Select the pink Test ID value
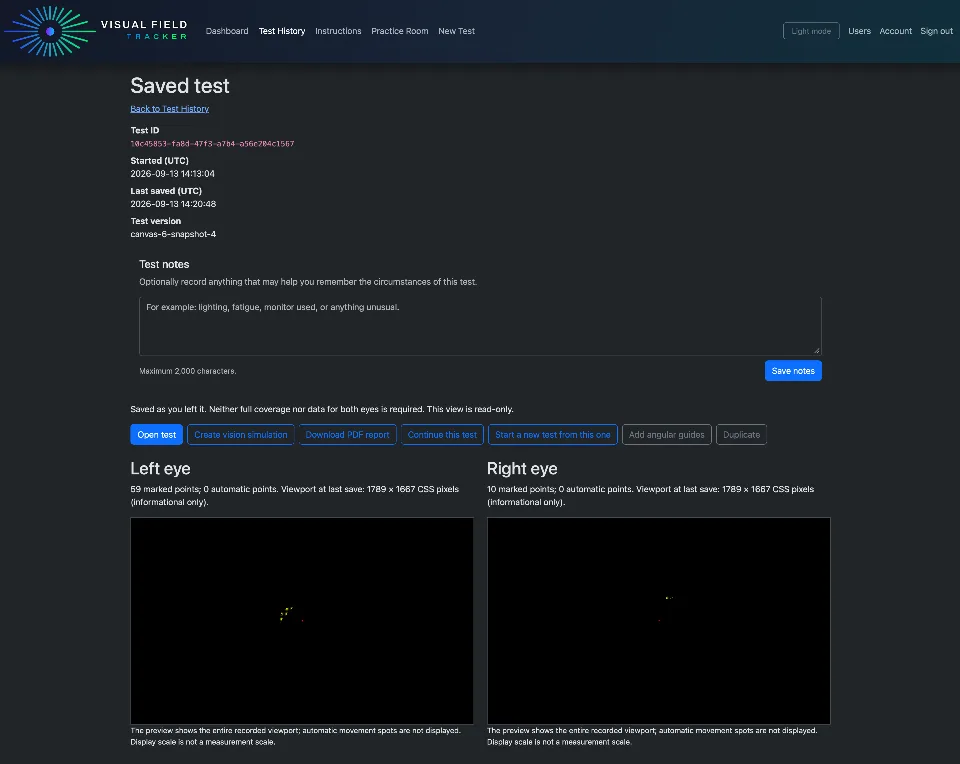The image size is (960, 764). pyautogui.click(x=212, y=144)
